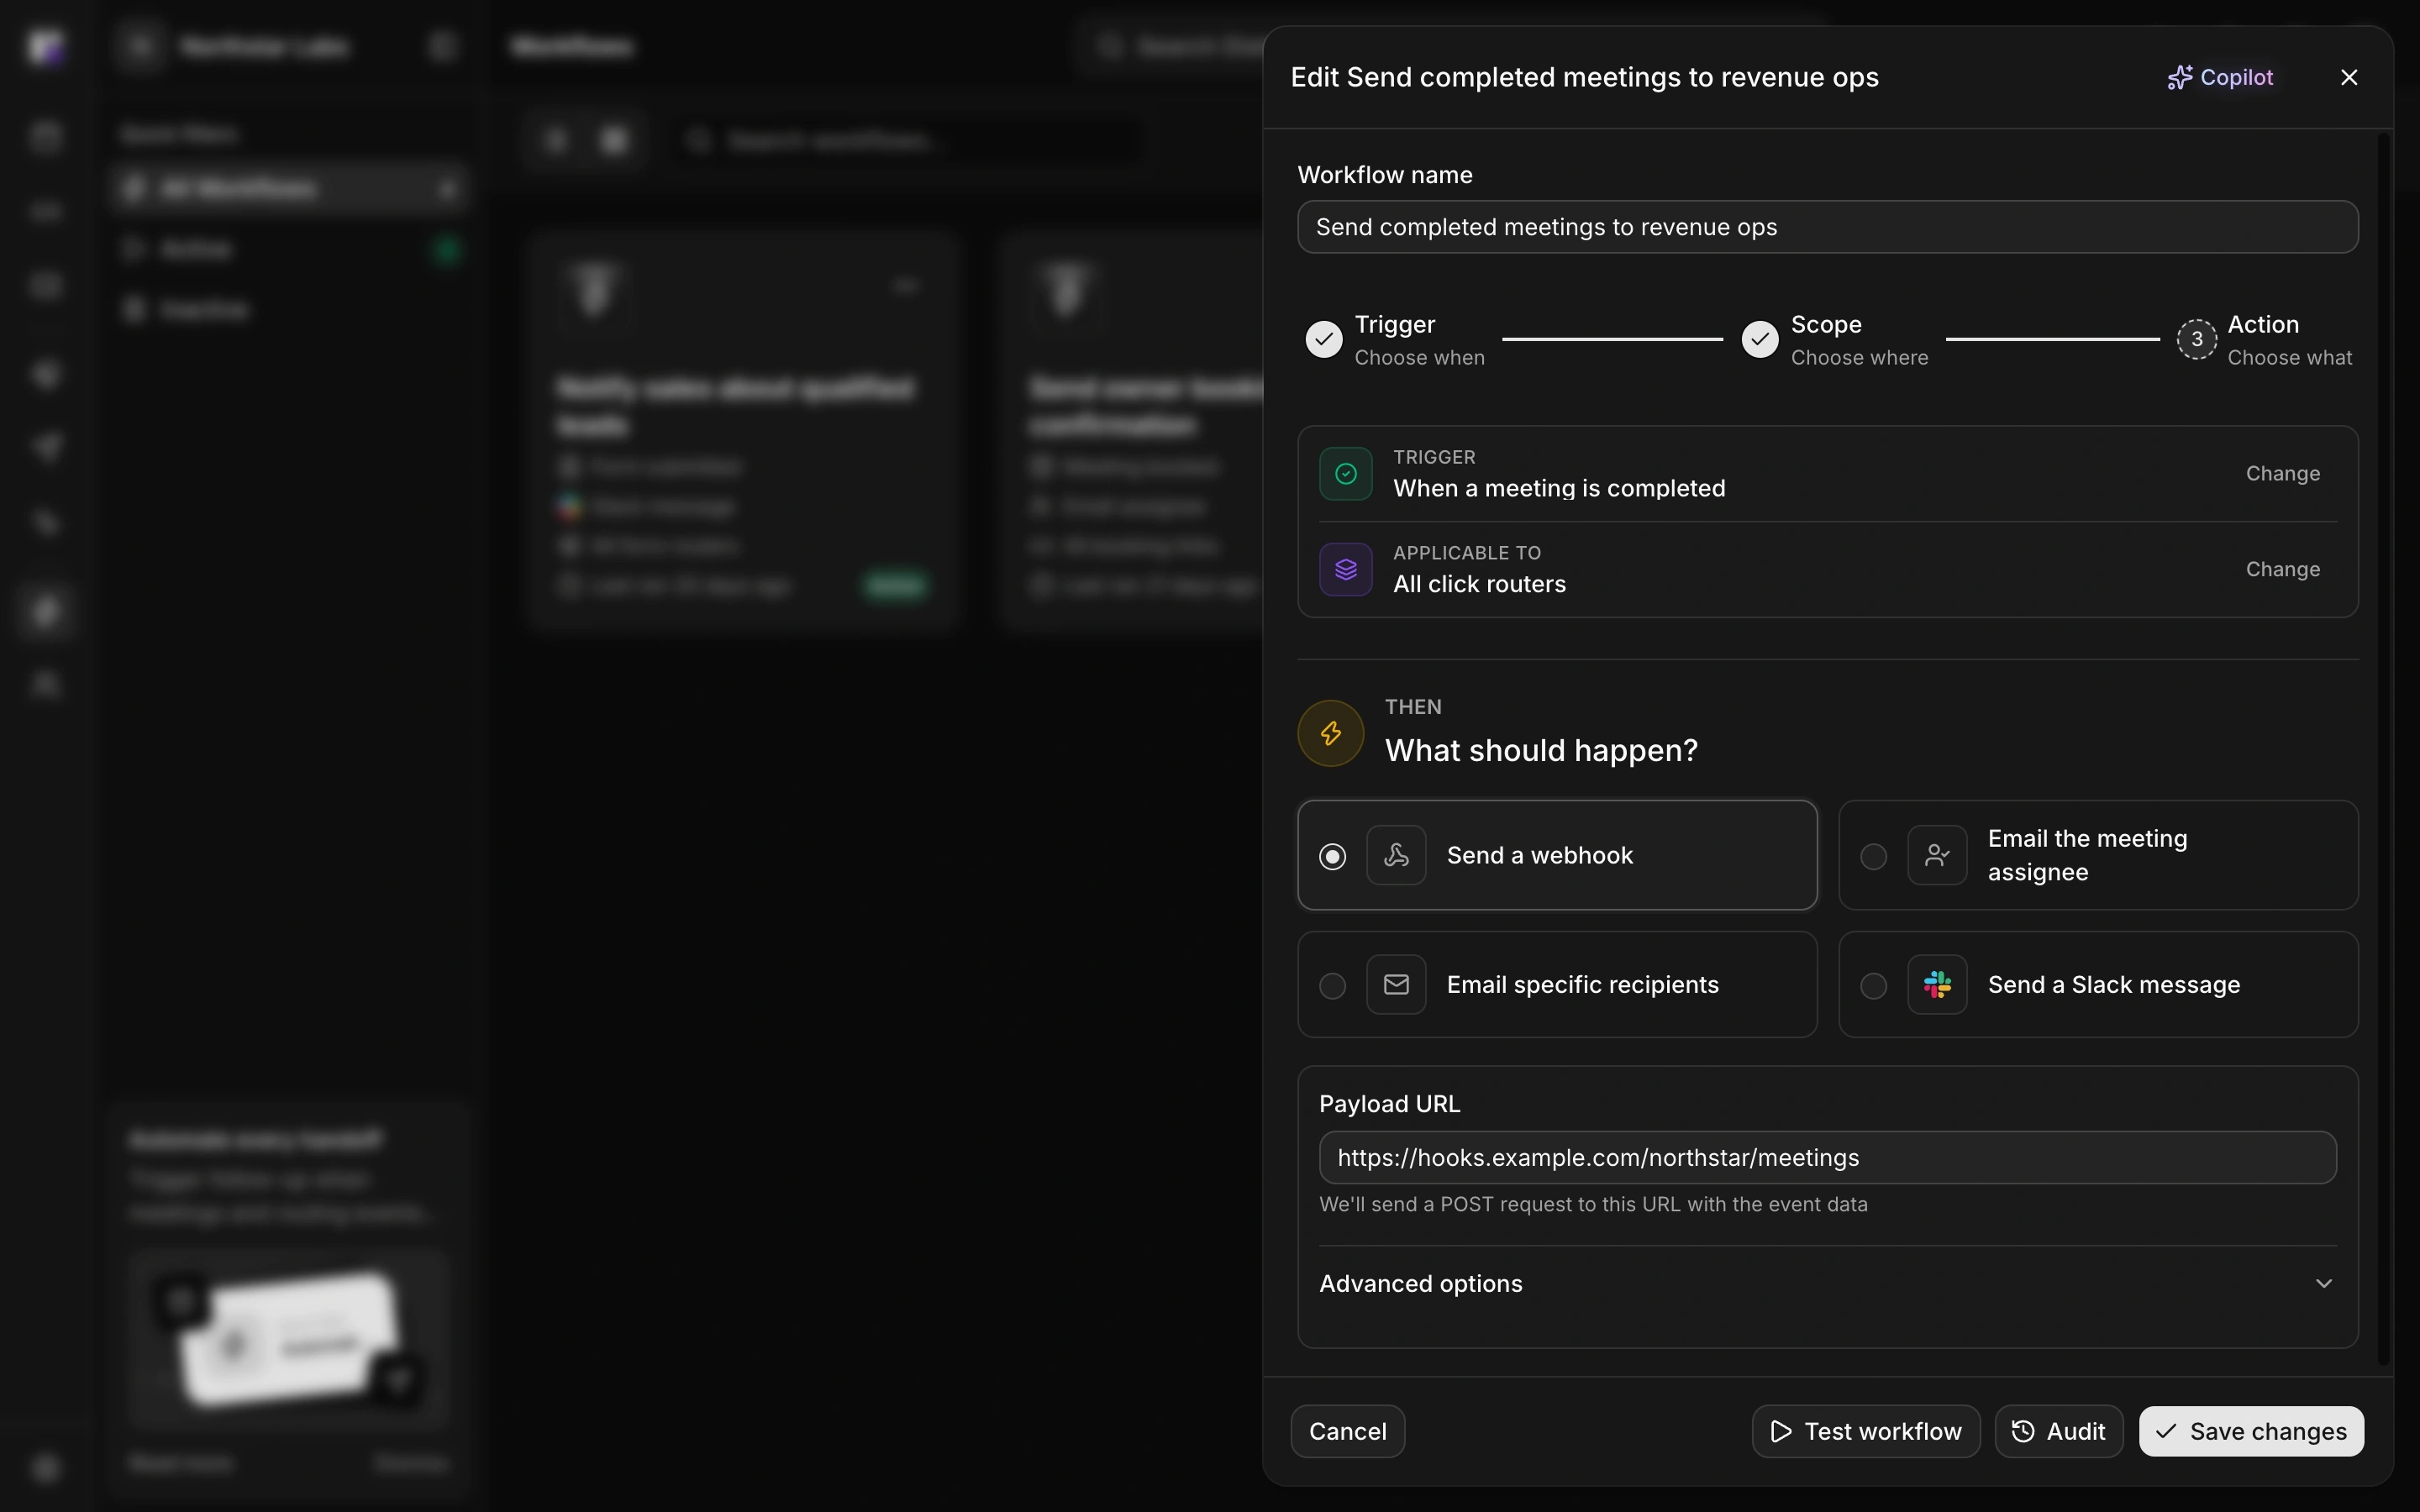Edit the Workflow name field
The image size is (2420, 1512).
1827,227
